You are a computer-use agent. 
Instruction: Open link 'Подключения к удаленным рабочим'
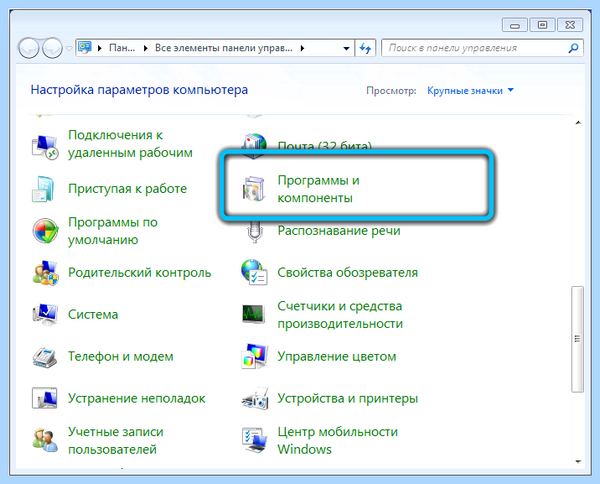[x=130, y=144]
